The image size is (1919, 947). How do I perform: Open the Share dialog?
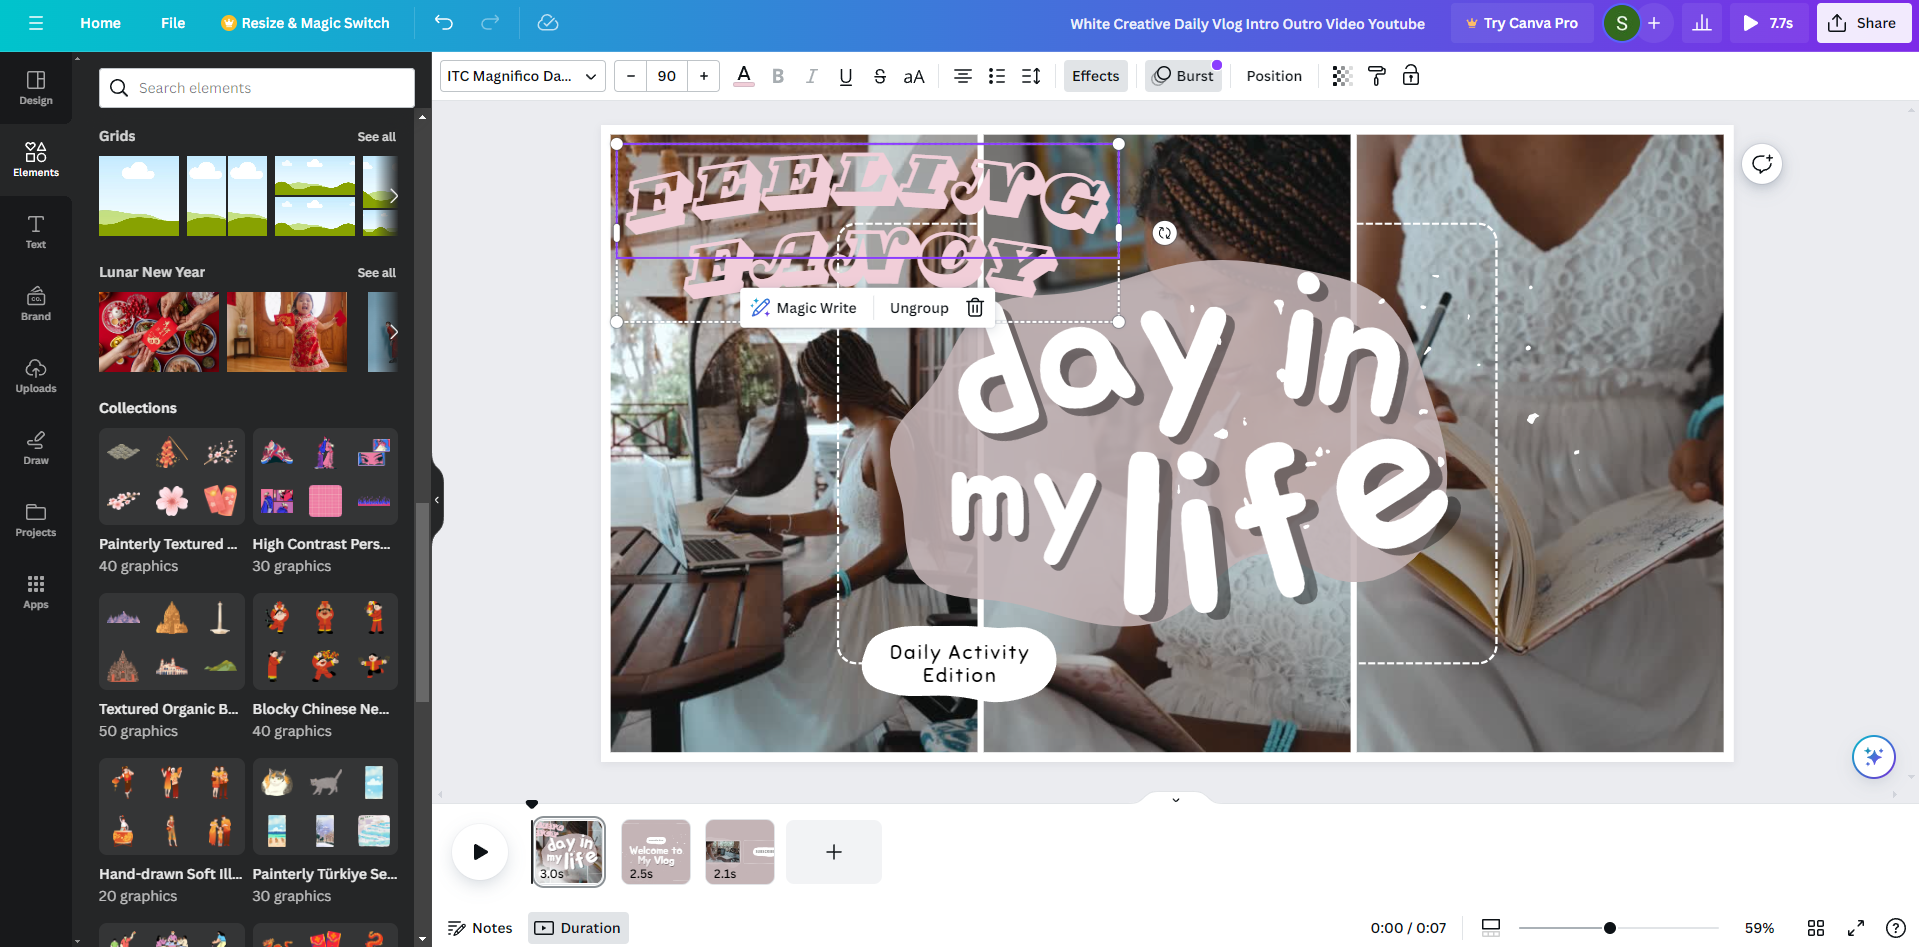1864,23
